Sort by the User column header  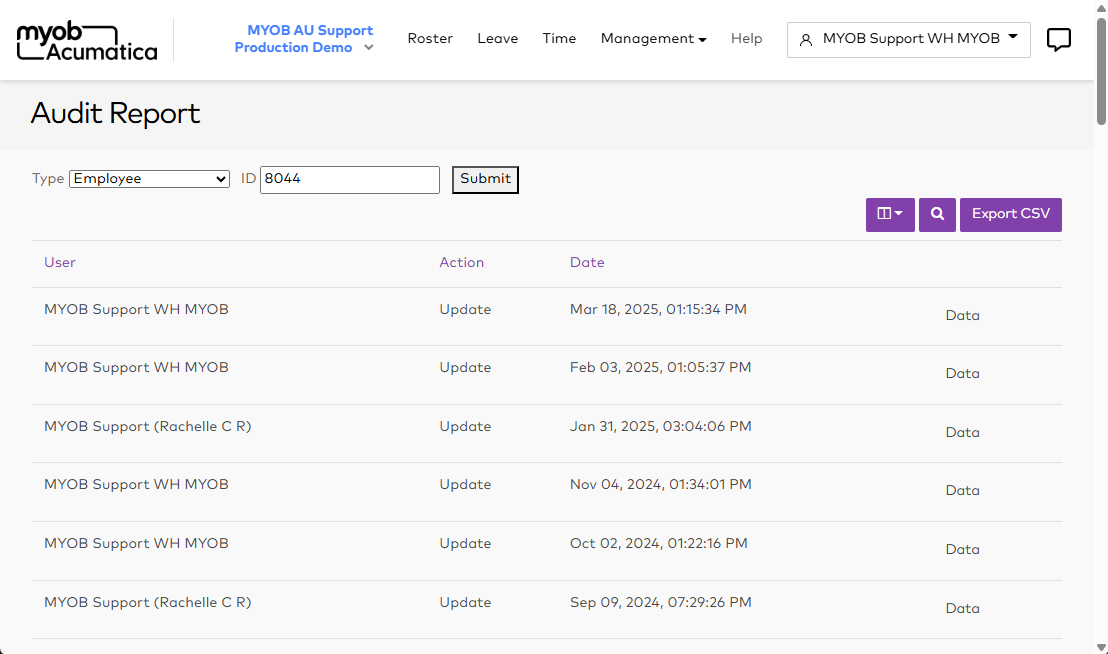pos(60,263)
